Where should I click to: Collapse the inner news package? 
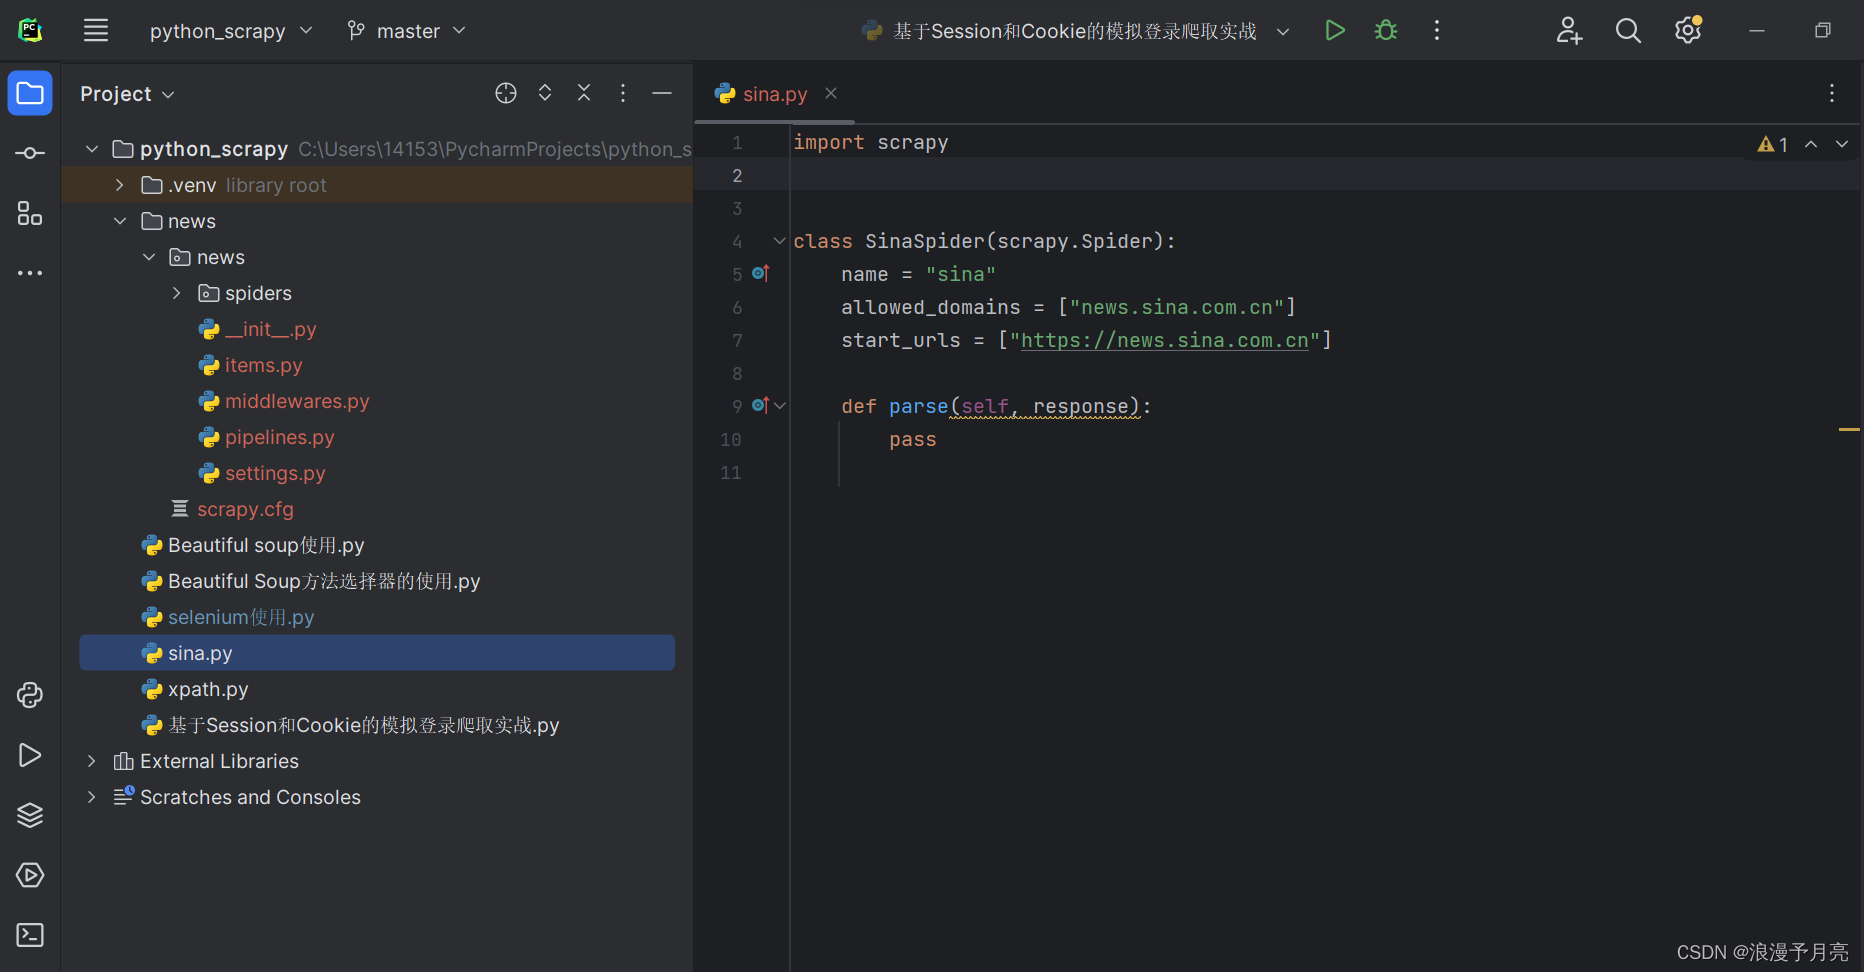point(149,257)
